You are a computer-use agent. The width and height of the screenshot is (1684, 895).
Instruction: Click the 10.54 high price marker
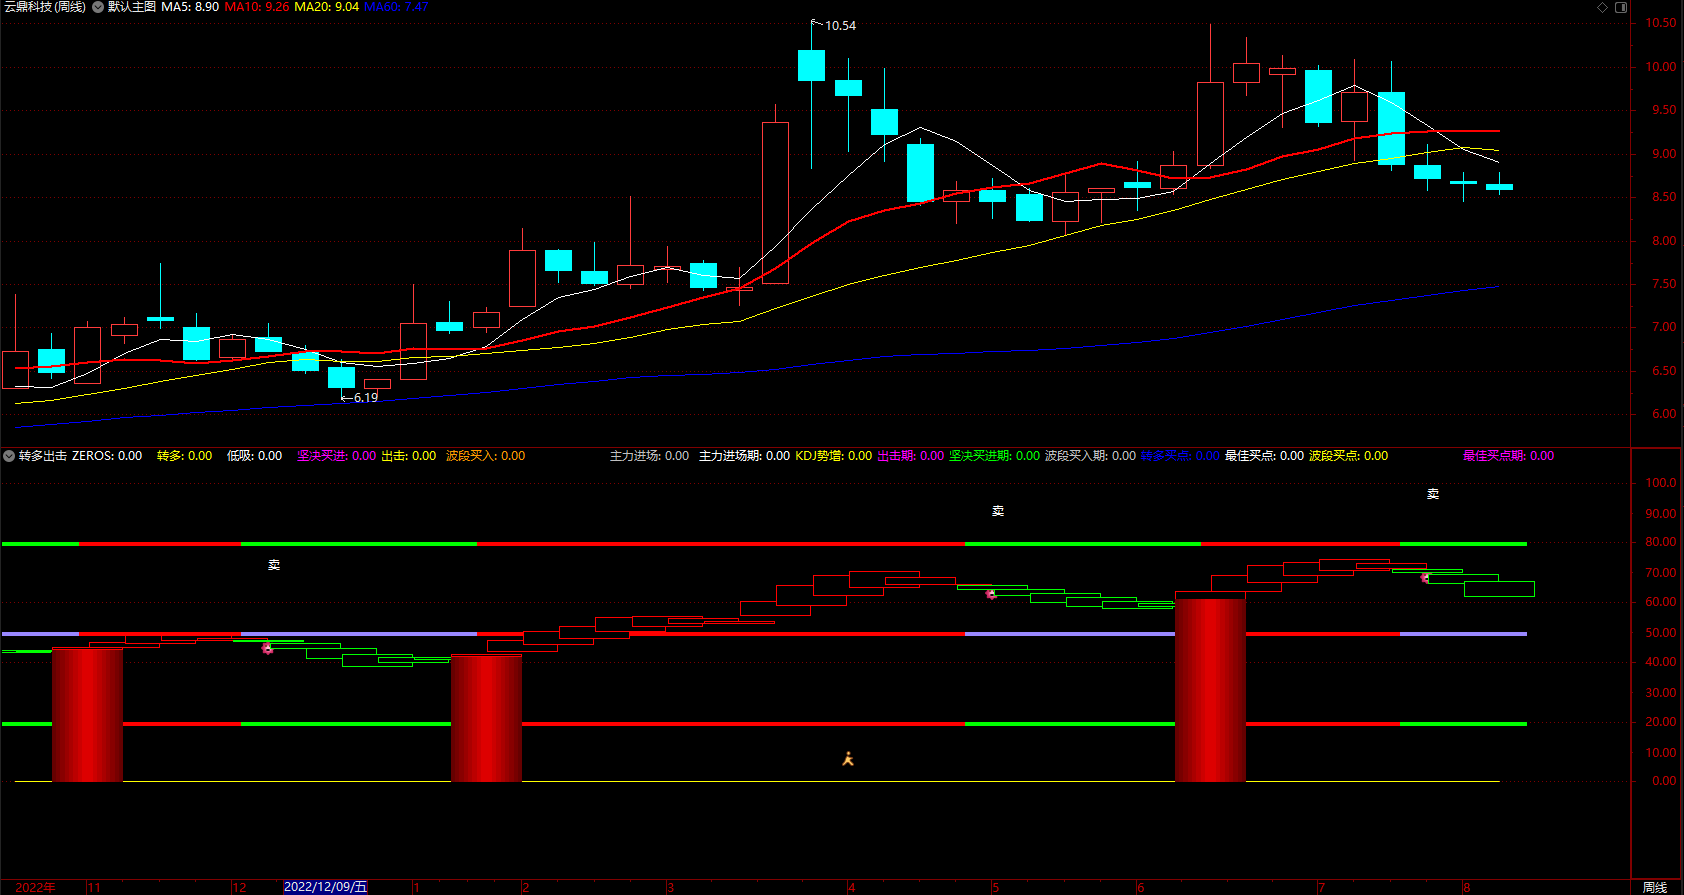[840, 26]
